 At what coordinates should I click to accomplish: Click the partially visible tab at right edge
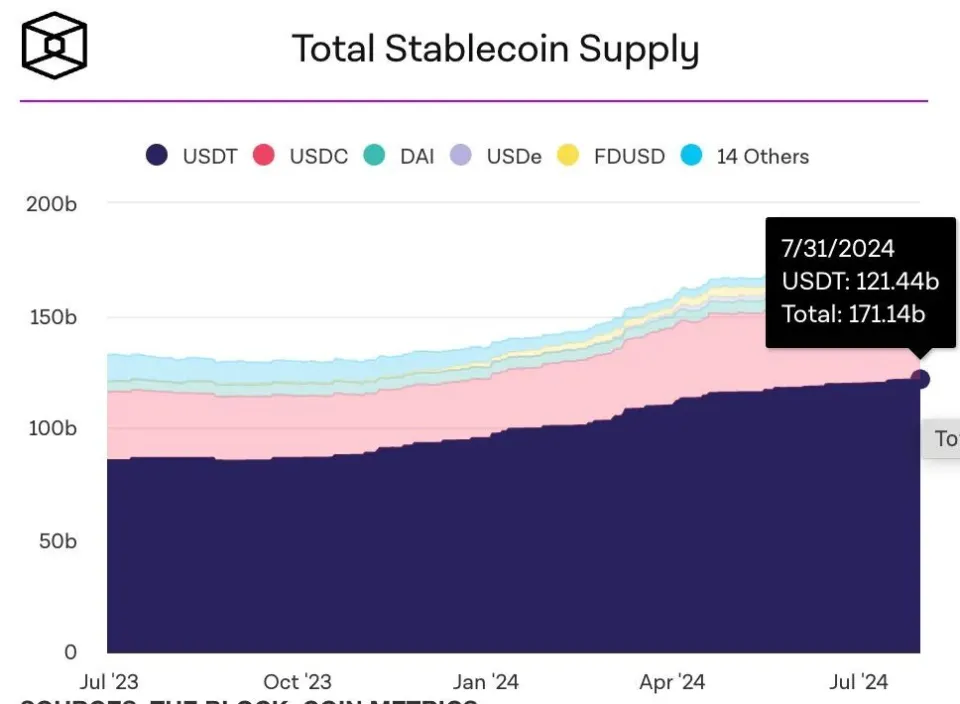tap(942, 438)
